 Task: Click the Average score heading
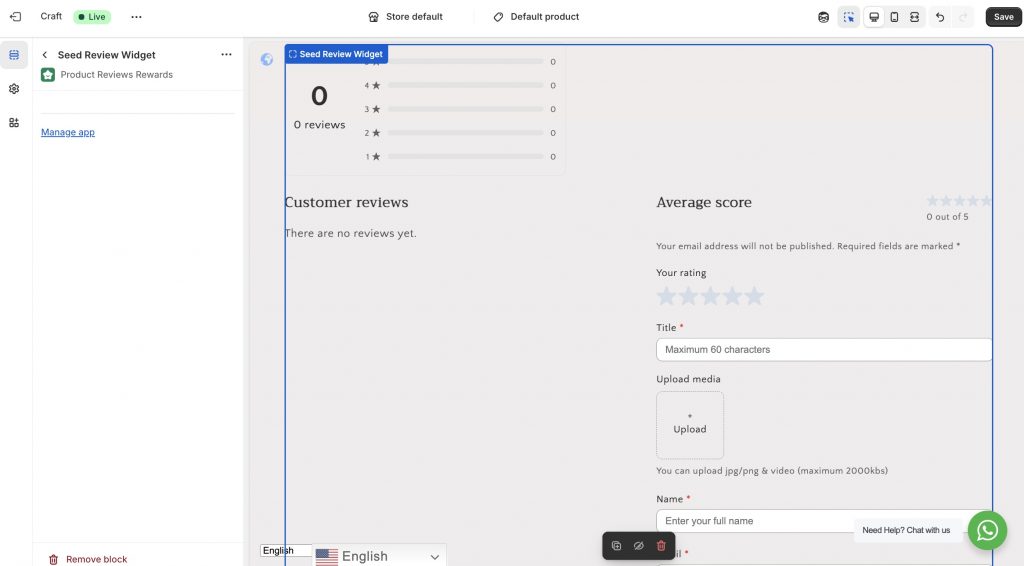pyautogui.click(x=703, y=202)
